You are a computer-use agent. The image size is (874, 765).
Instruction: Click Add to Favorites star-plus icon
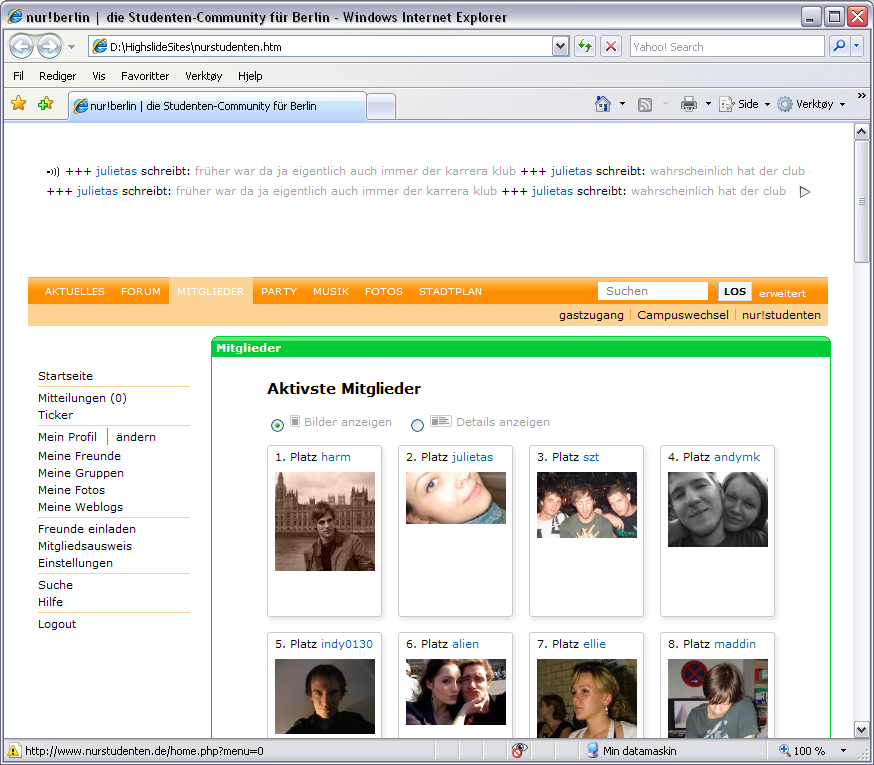[45, 103]
